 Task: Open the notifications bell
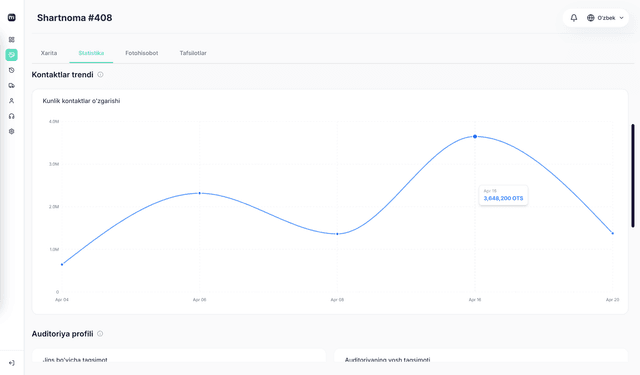point(574,18)
